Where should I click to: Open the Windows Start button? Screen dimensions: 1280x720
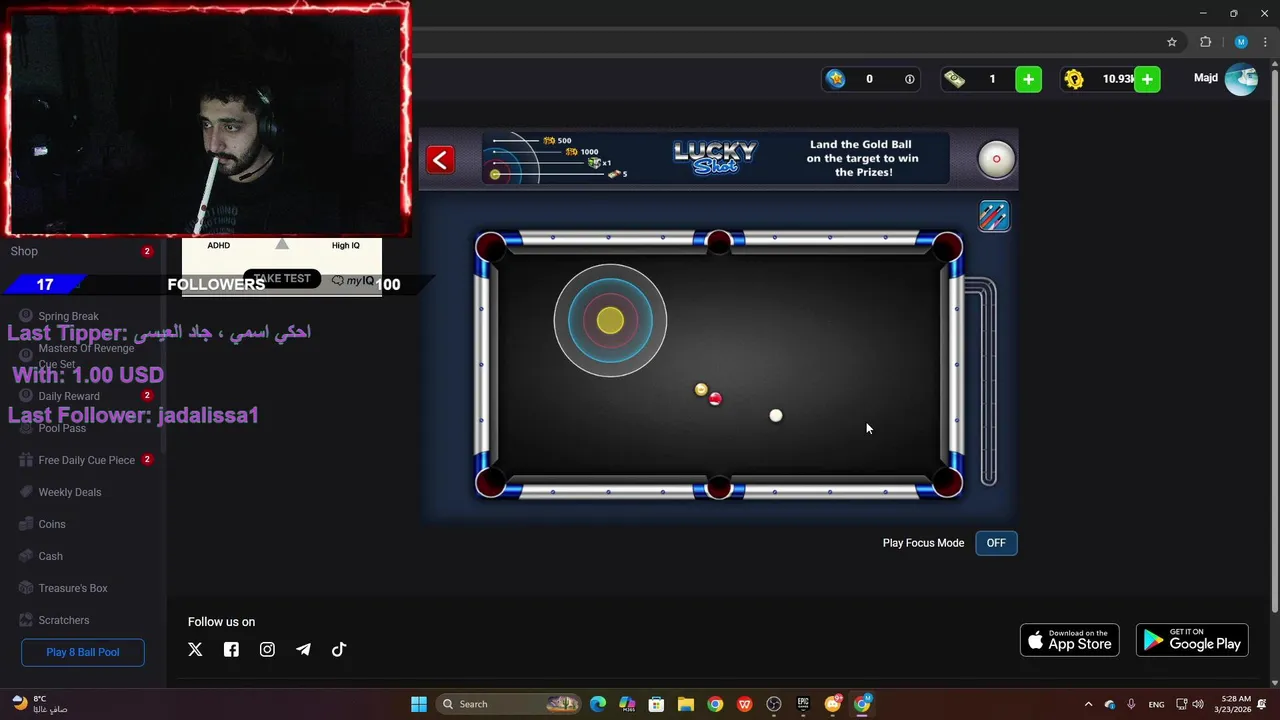click(x=419, y=704)
